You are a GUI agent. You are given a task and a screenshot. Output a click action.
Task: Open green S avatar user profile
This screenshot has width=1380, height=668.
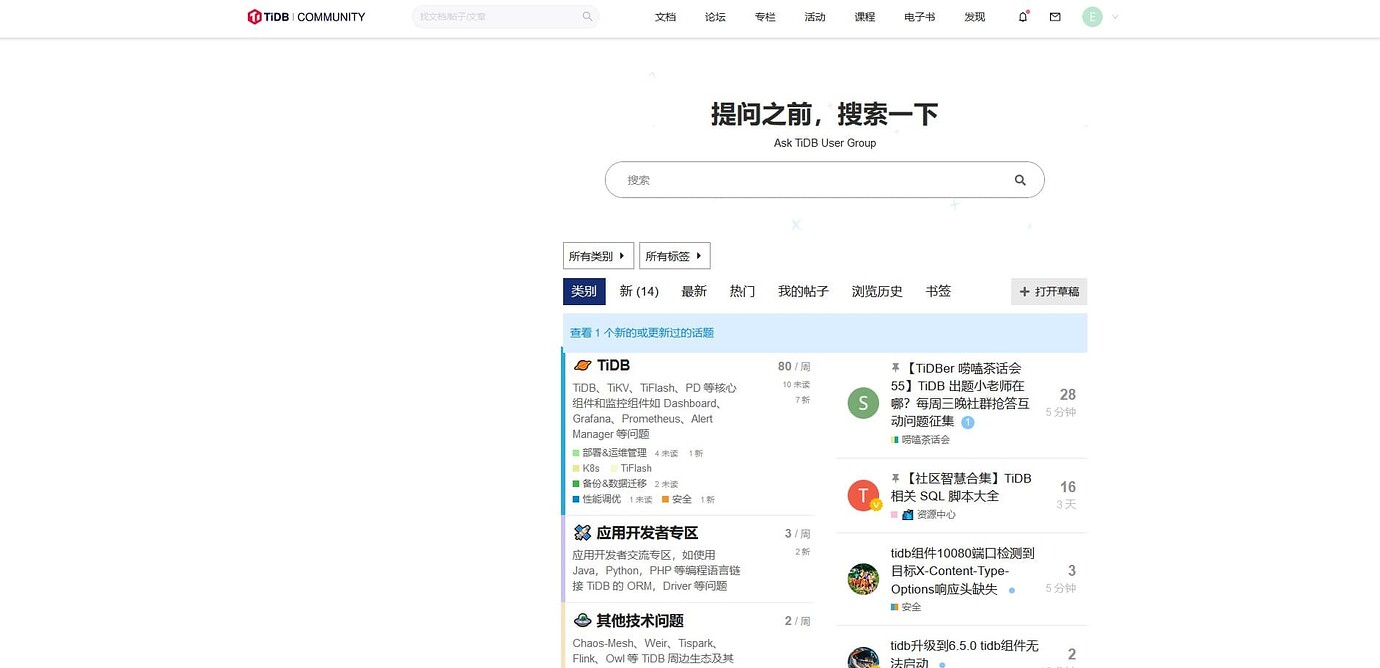coord(863,403)
